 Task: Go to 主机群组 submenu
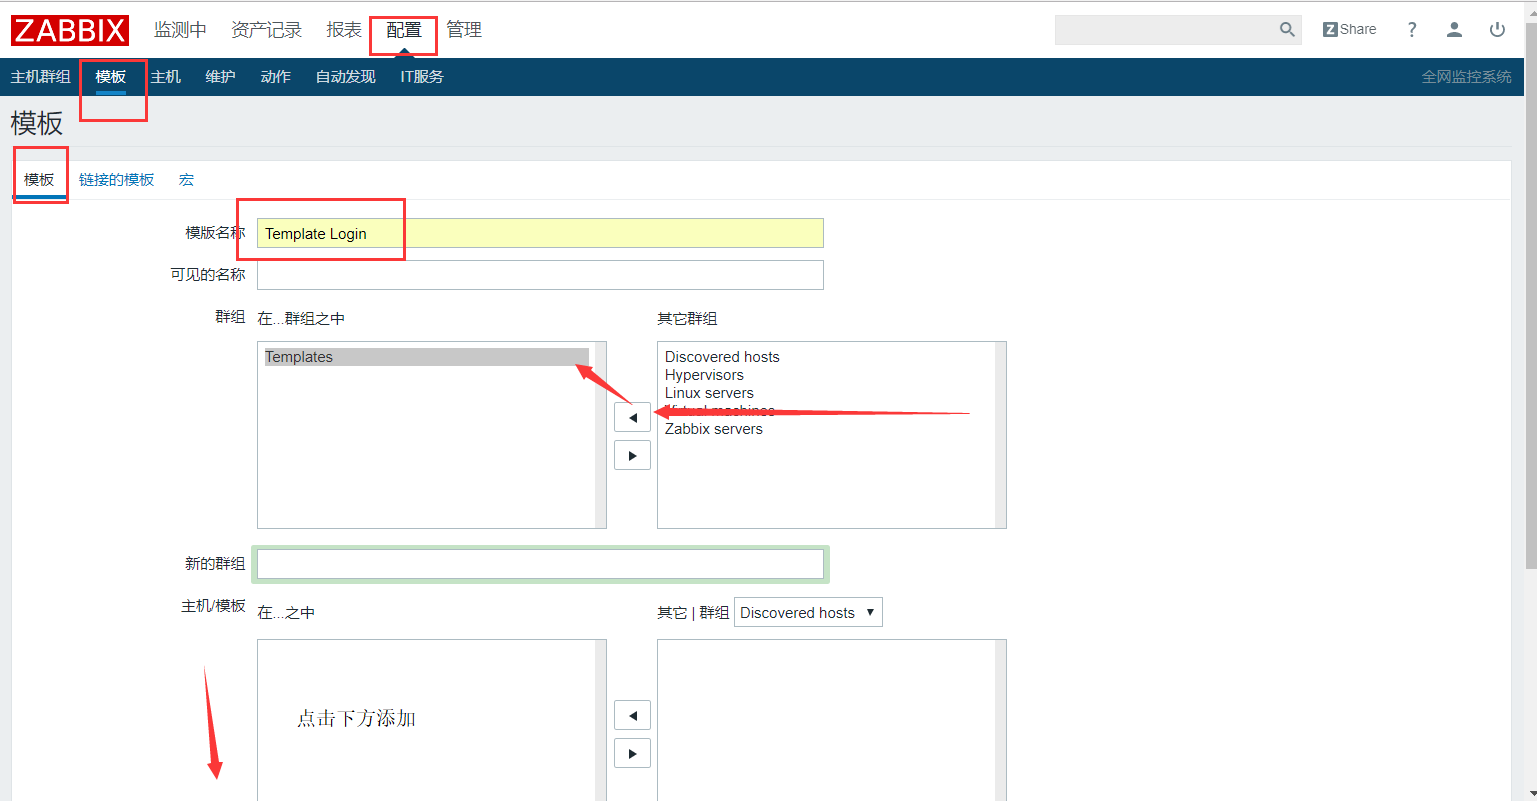click(41, 77)
